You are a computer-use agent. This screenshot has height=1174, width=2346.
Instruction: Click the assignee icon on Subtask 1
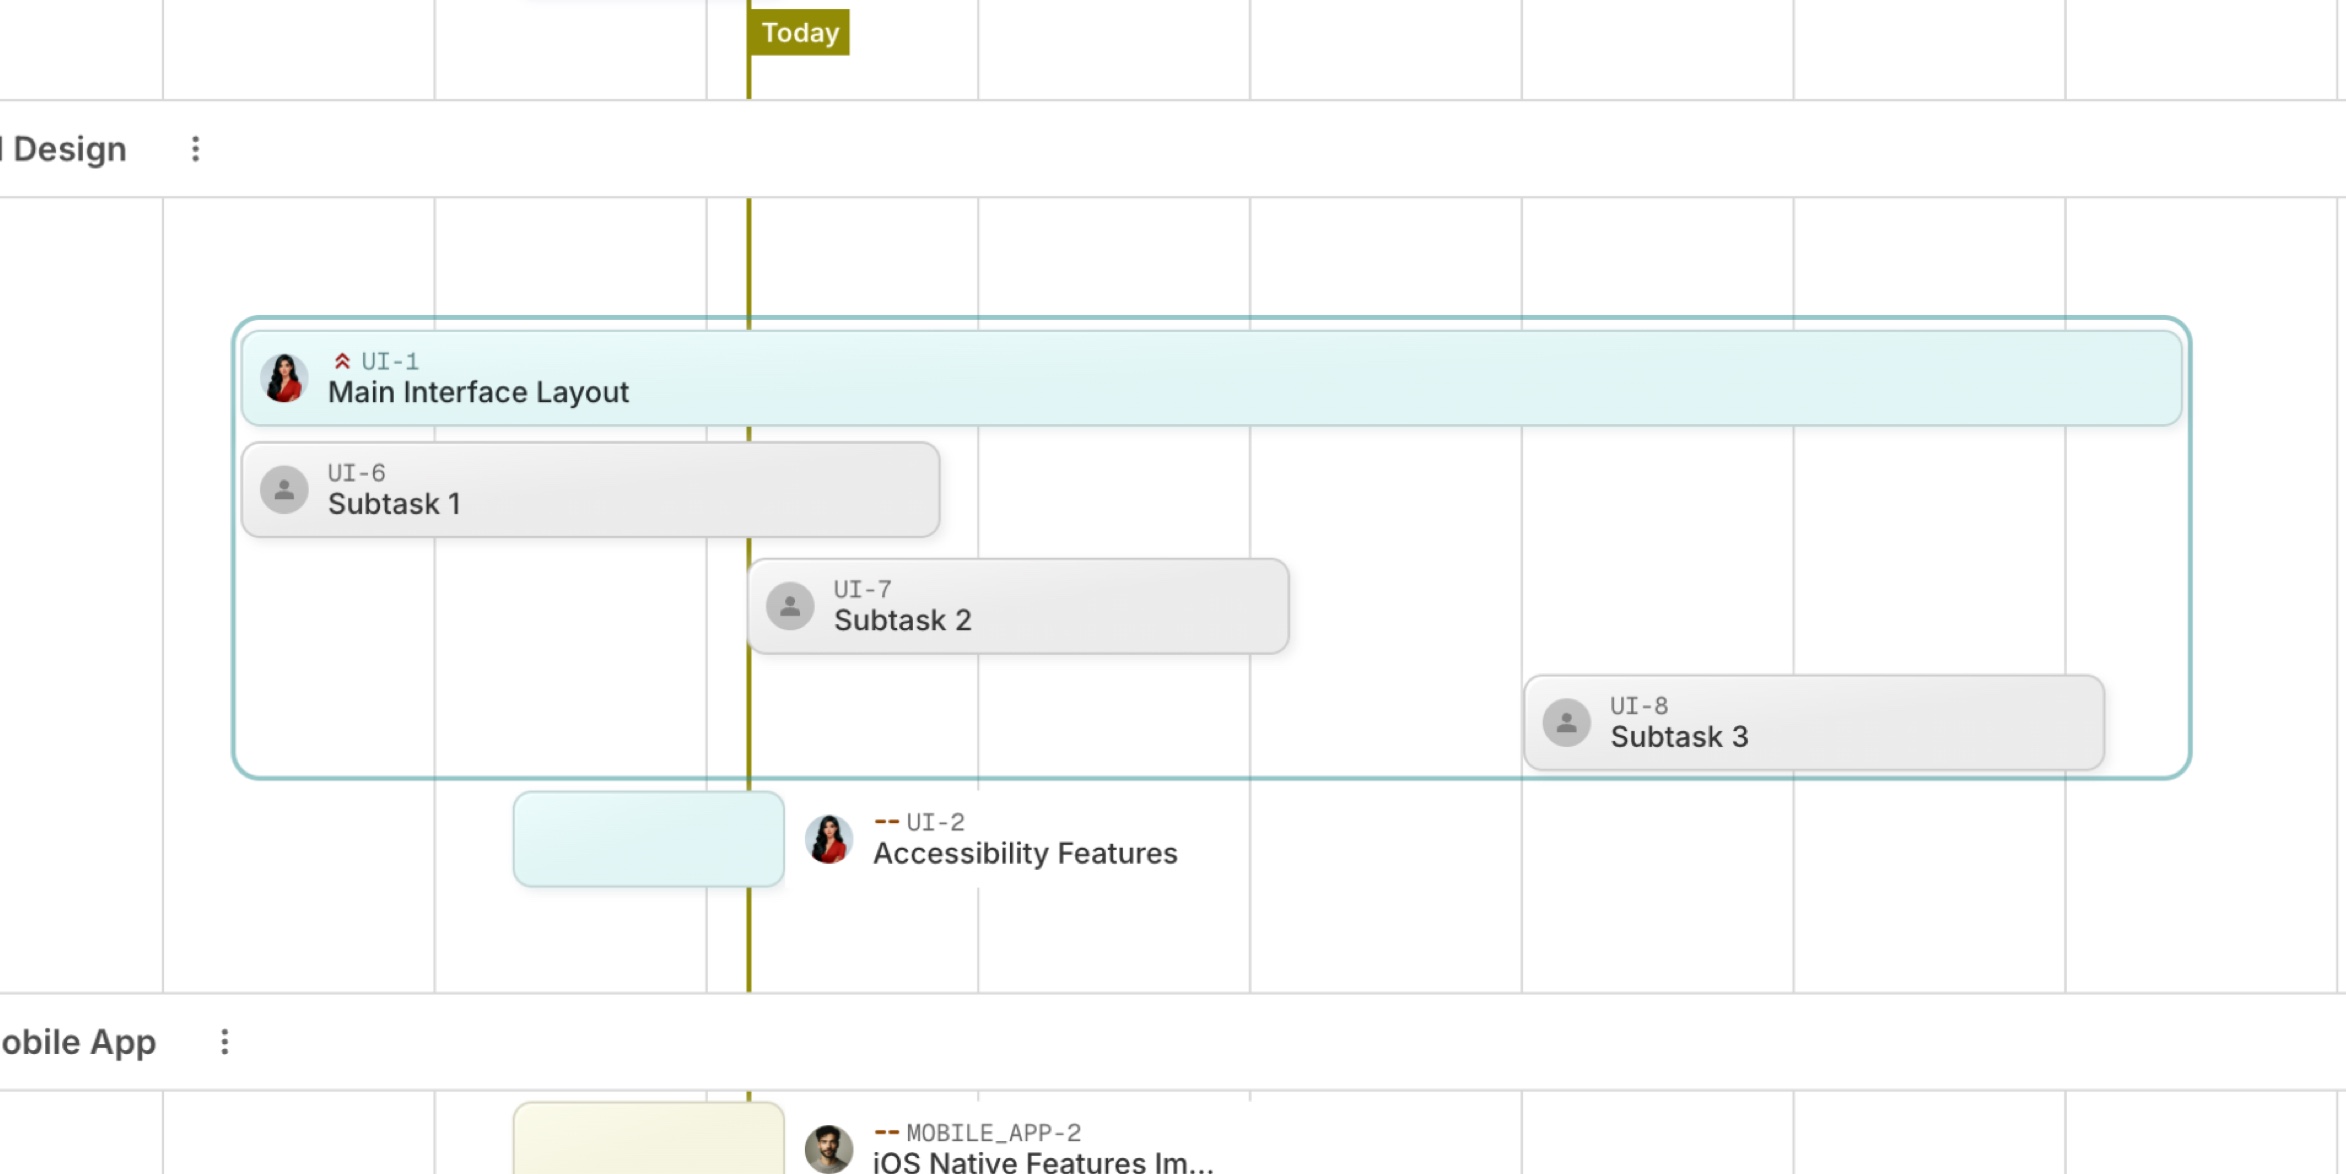[284, 489]
